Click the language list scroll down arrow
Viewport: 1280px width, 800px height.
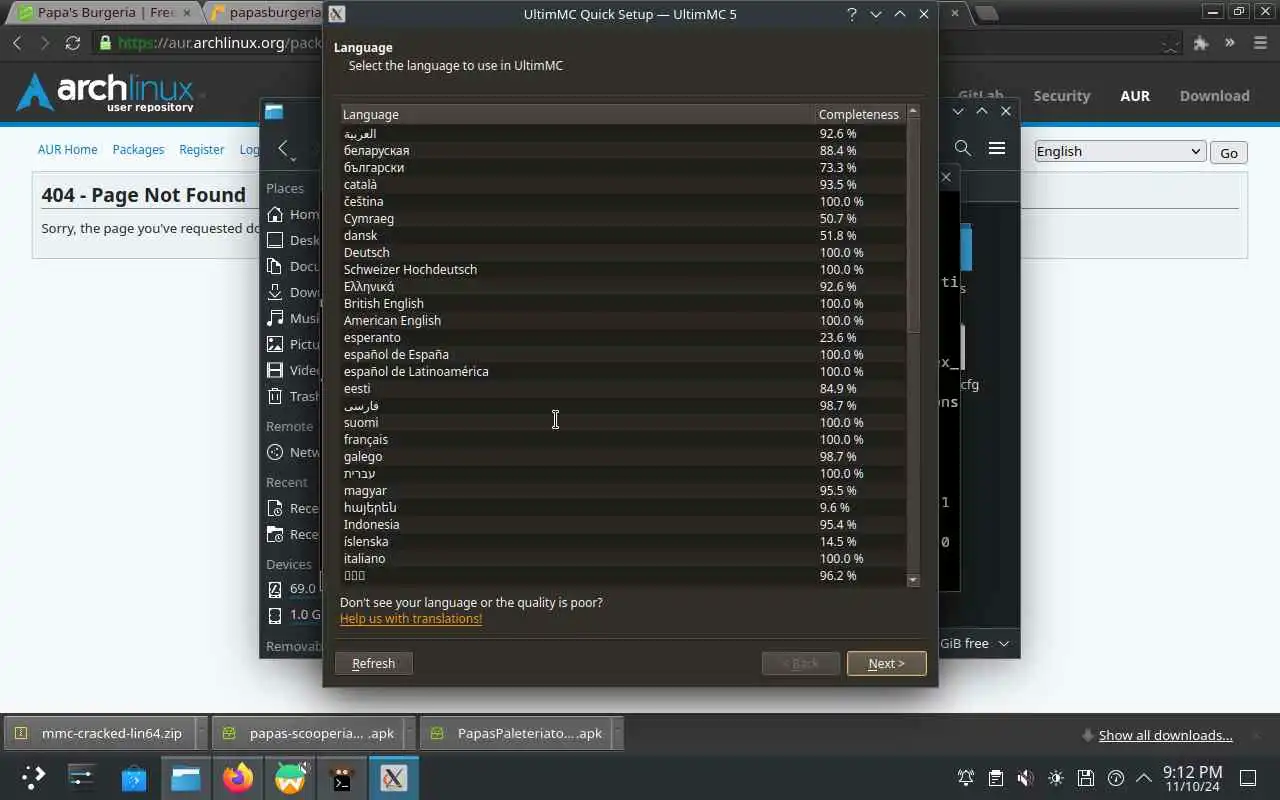point(913,580)
